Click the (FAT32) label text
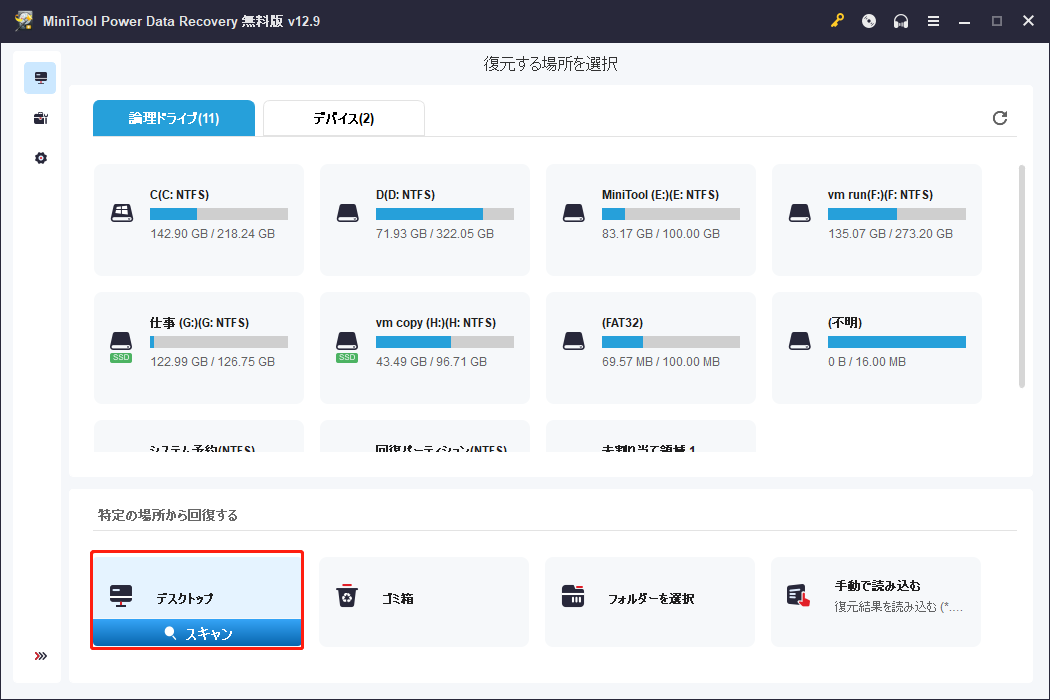The width and height of the screenshot is (1050, 700). [622, 322]
